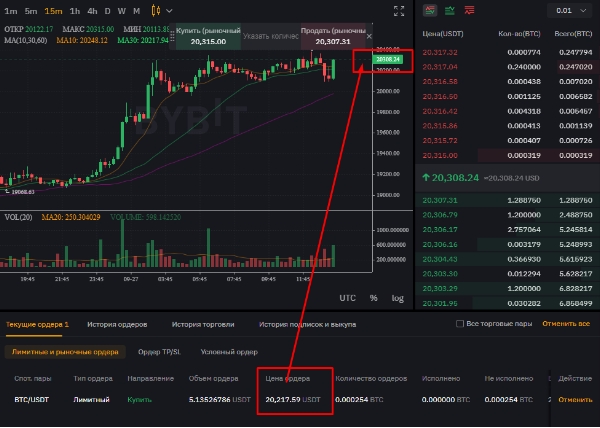Show bids-only order book view
Screen dimensions: 600x428
(x=449, y=10)
